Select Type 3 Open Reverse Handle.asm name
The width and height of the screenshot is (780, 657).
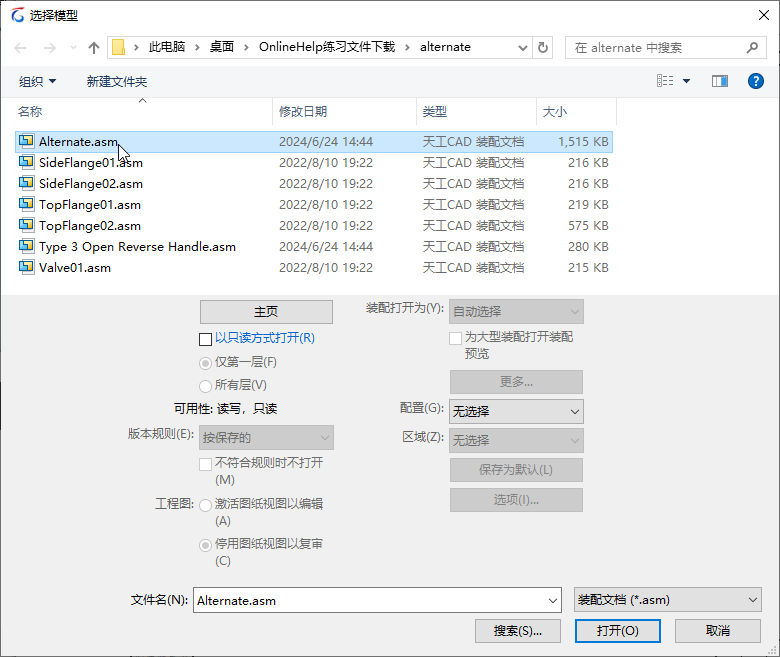(137, 247)
